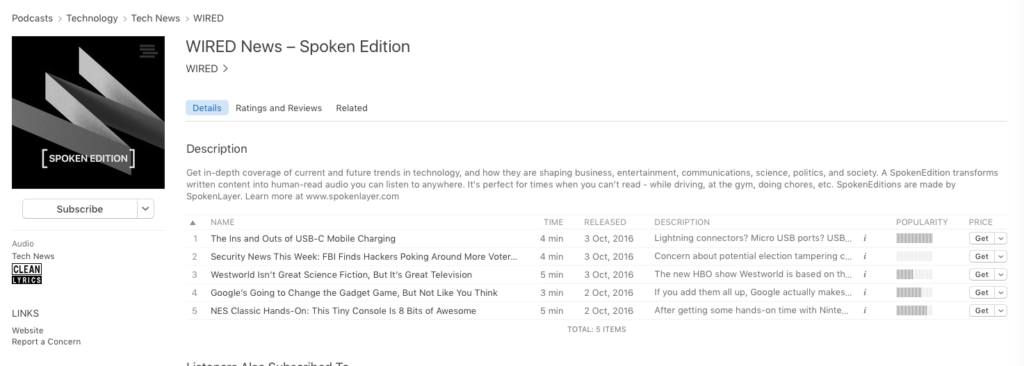
Task: Open info icon for Security News episode
Action: point(865,257)
